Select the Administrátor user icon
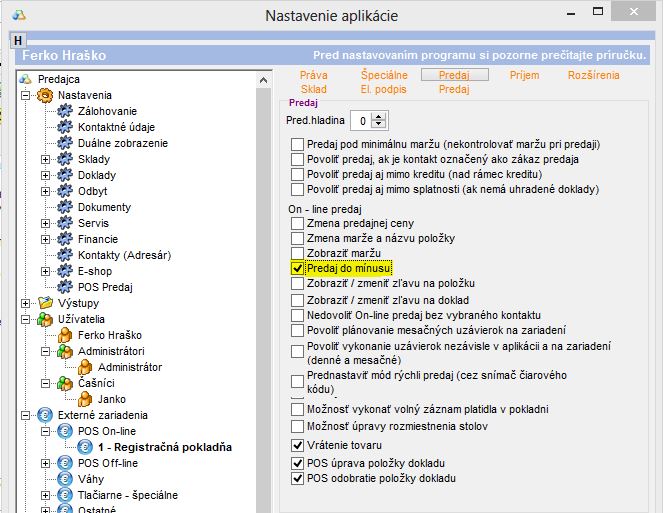664x513 pixels. point(86,367)
